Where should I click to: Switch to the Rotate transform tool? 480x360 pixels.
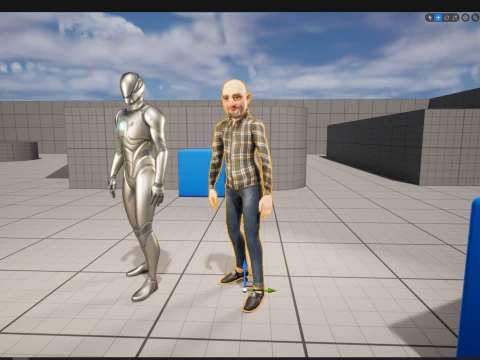[447, 18]
